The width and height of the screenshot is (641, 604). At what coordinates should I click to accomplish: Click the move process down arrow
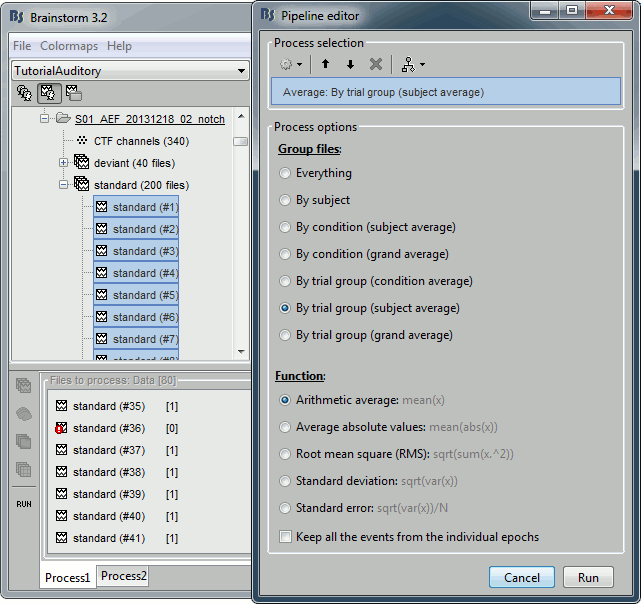pyautogui.click(x=350, y=64)
